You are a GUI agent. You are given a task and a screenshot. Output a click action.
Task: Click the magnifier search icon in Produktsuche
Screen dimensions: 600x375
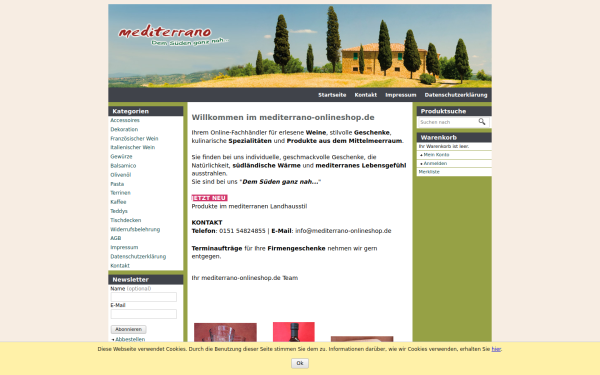click(x=482, y=122)
